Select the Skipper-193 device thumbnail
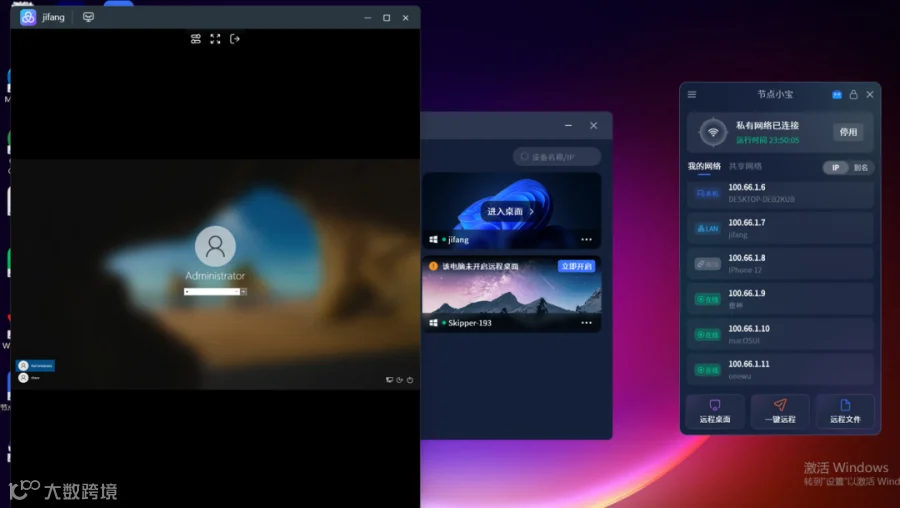This screenshot has width=900, height=508. (511, 294)
